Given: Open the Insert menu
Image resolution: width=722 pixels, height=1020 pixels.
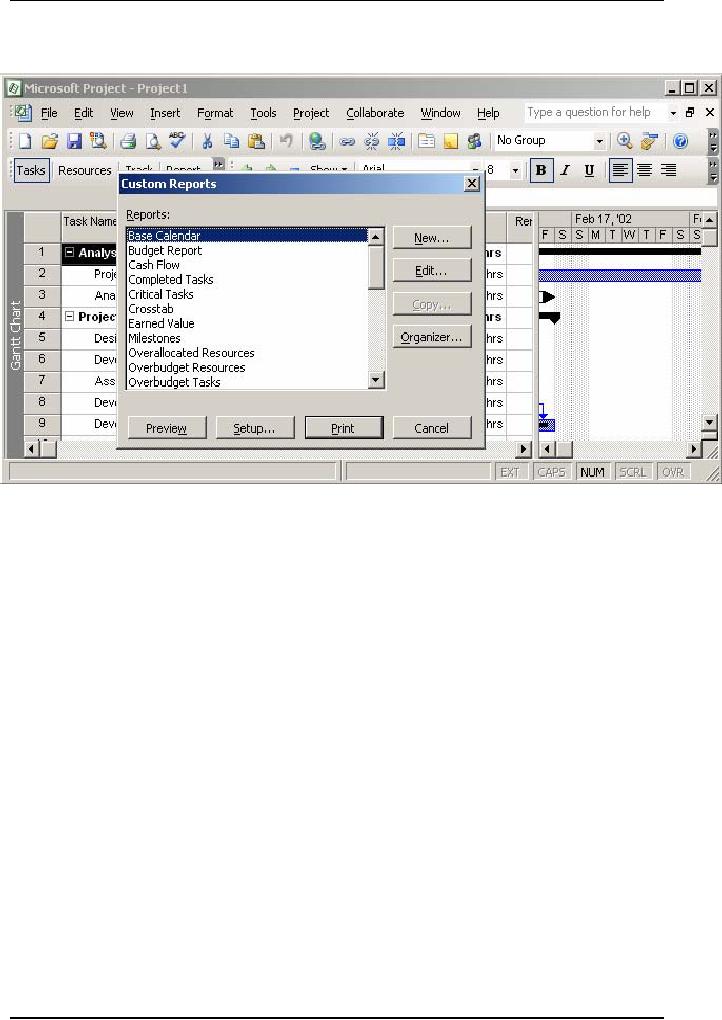Looking at the screenshot, I should (x=165, y=113).
